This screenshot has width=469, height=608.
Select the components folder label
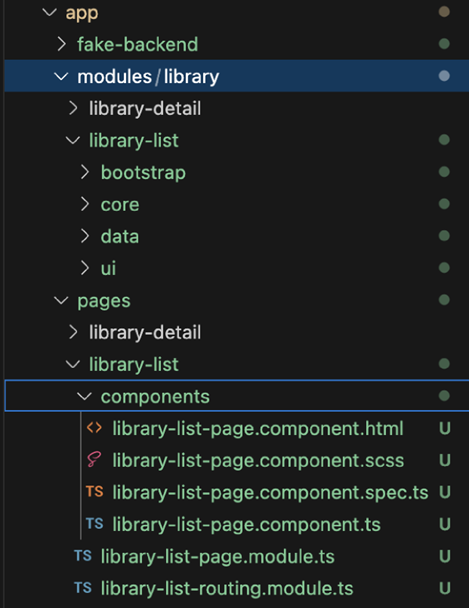point(155,397)
